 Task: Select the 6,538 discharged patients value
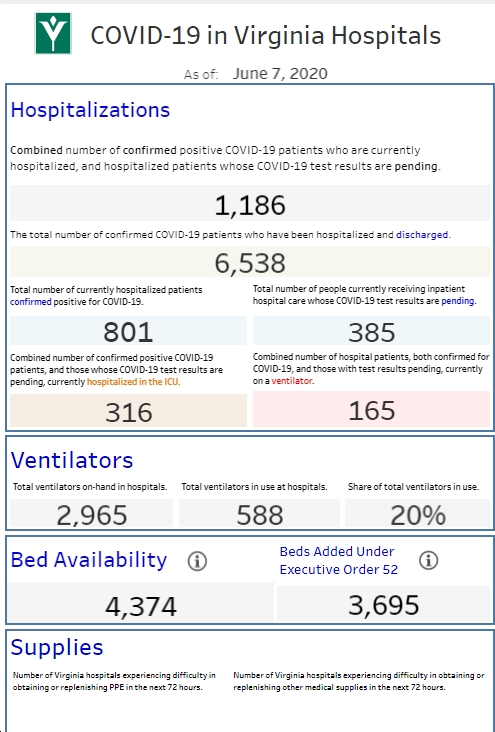point(250,261)
